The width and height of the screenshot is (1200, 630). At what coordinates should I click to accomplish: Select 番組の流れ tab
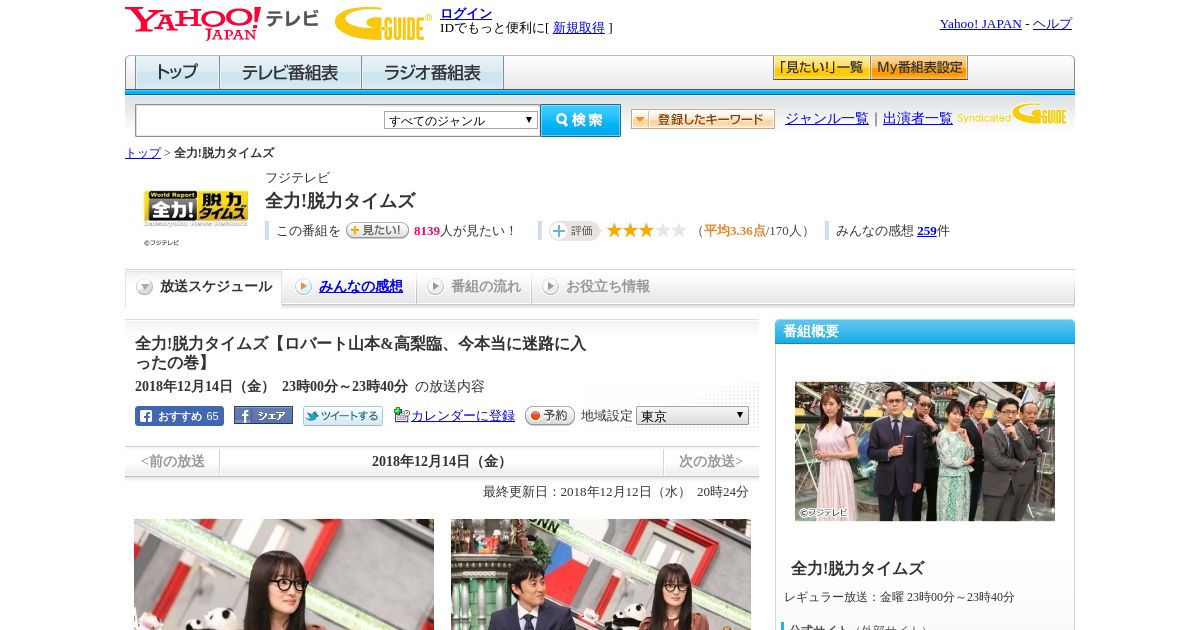coord(473,287)
